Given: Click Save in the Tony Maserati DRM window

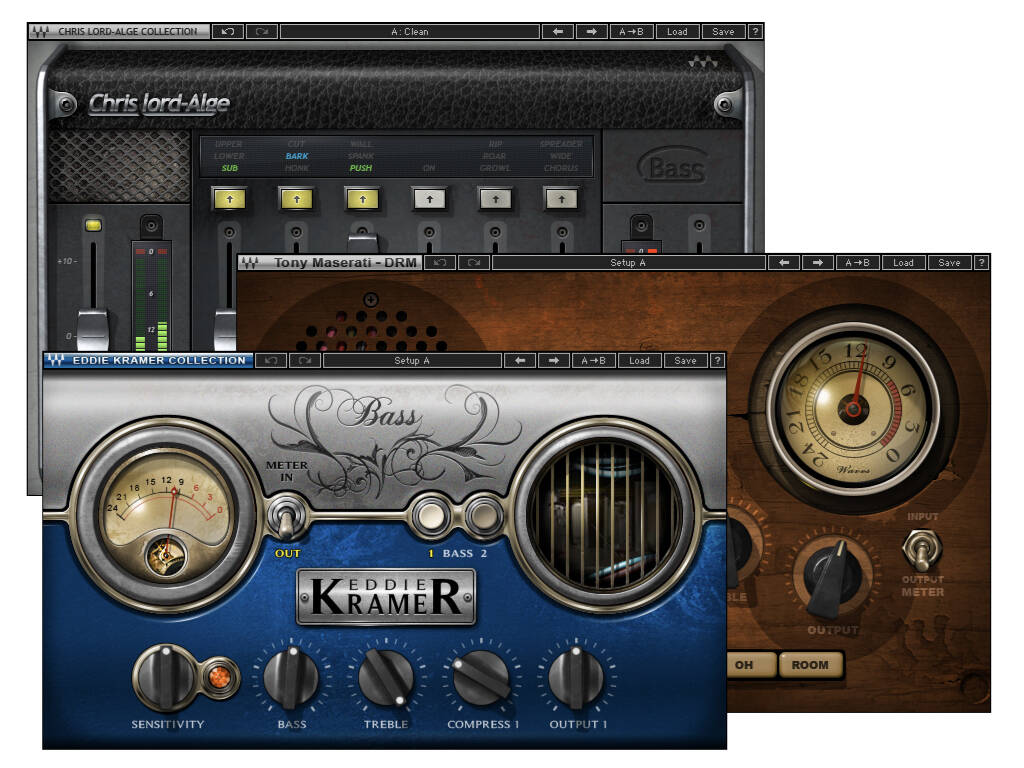Looking at the screenshot, I should click(950, 263).
